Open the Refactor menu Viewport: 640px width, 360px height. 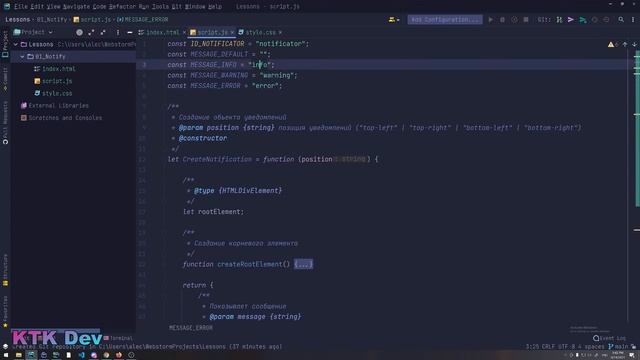click(x=122, y=7)
